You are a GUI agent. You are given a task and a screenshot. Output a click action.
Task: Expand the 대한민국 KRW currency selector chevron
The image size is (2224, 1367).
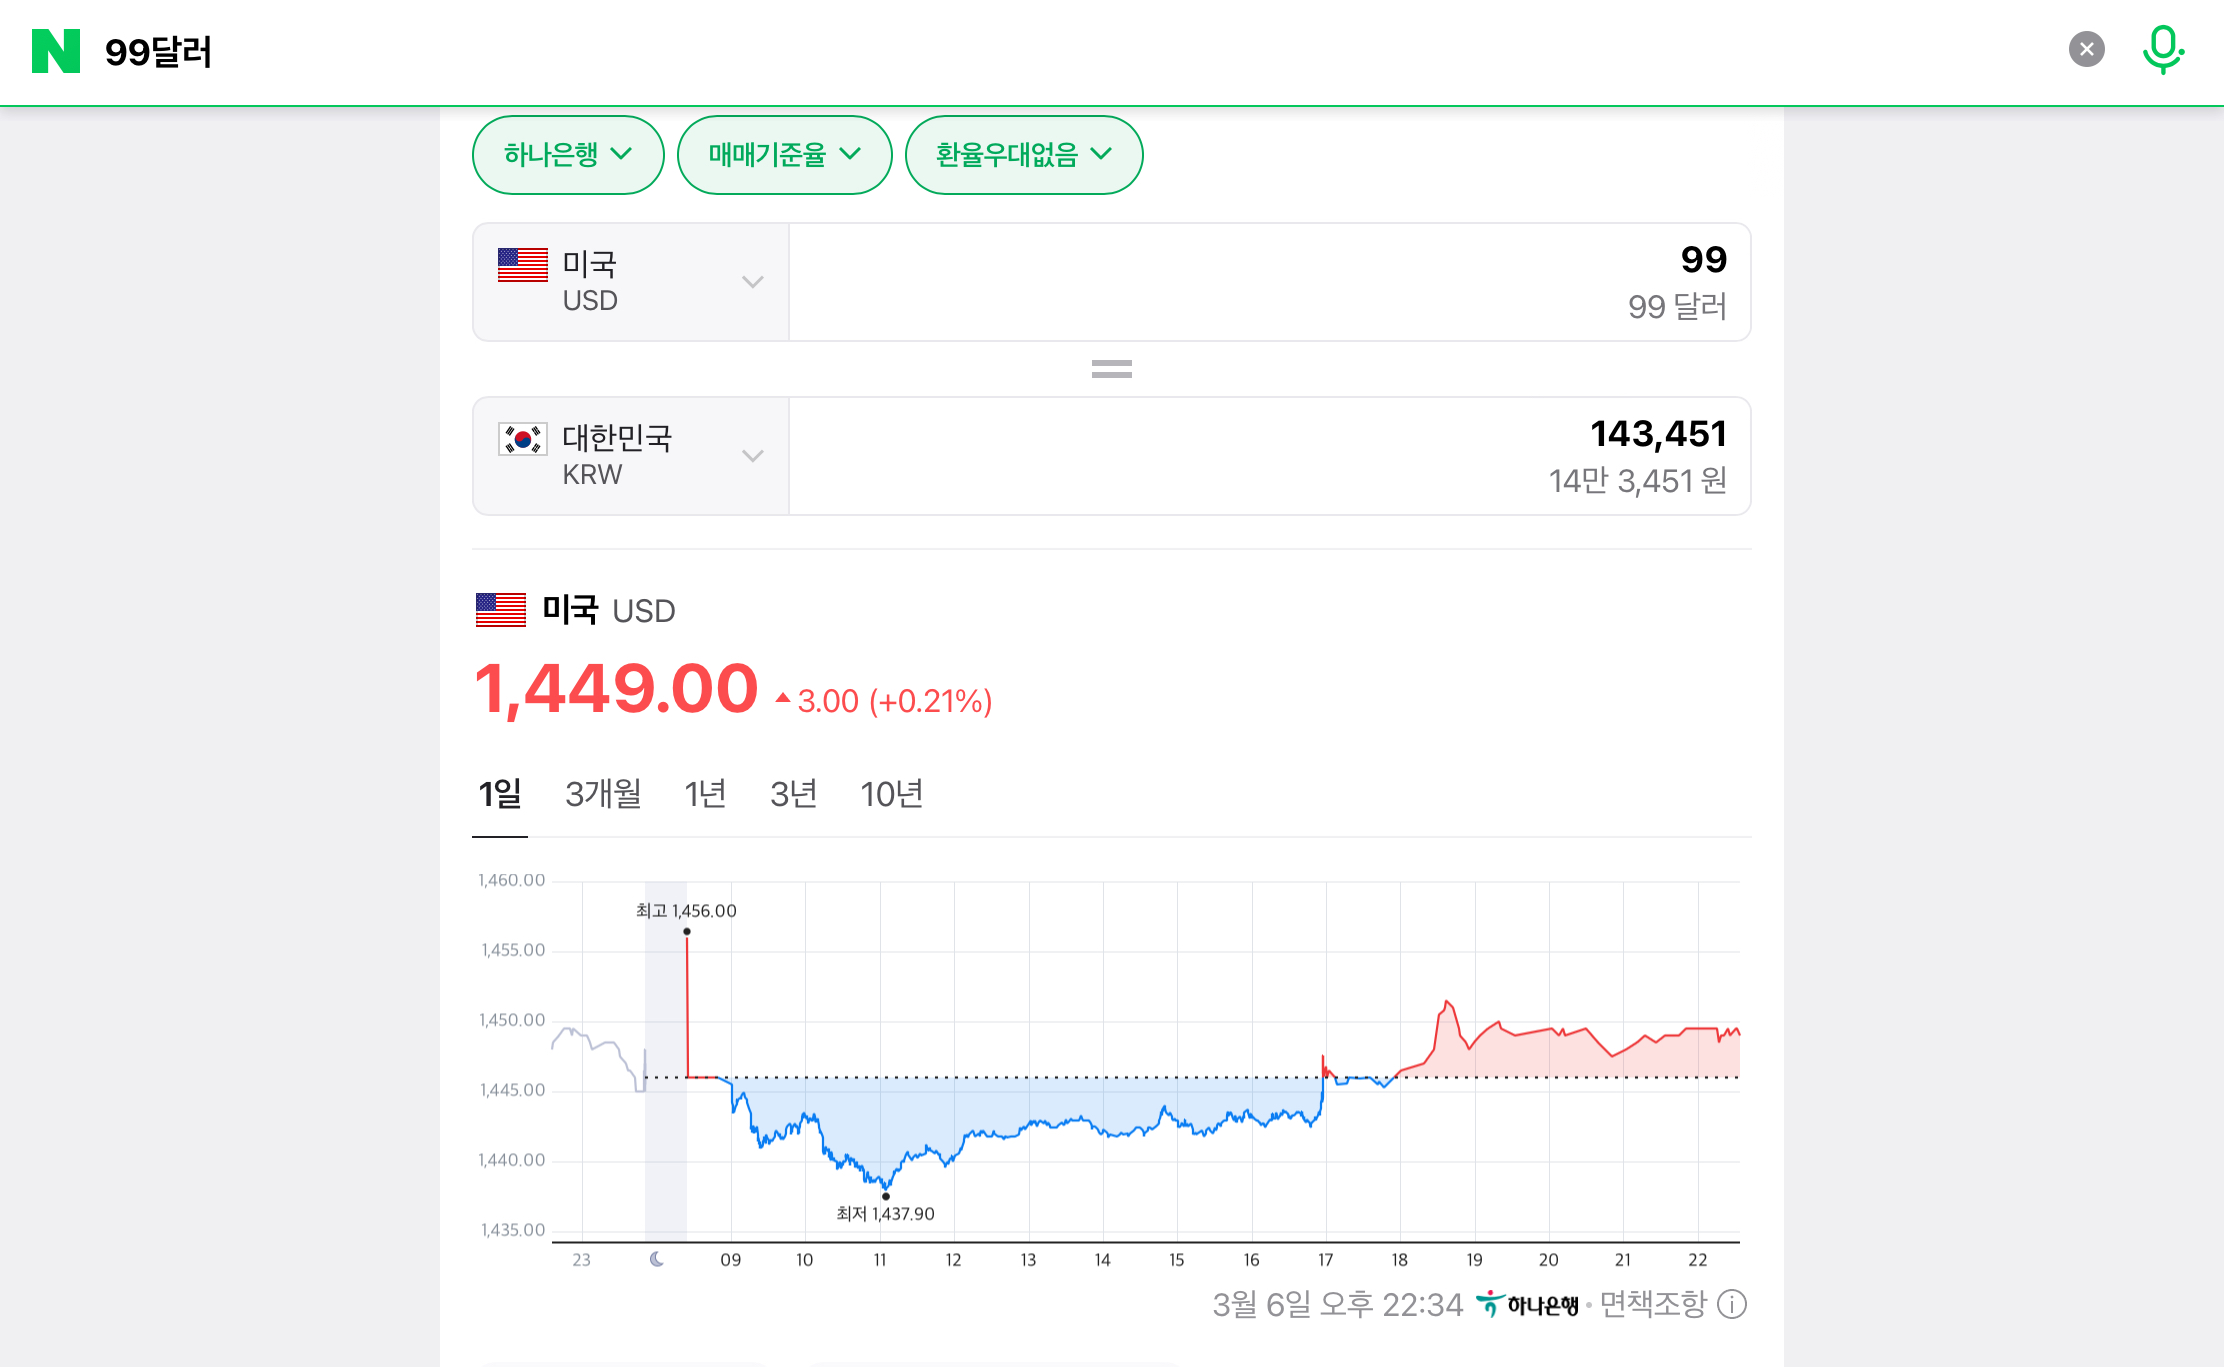(x=752, y=456)
